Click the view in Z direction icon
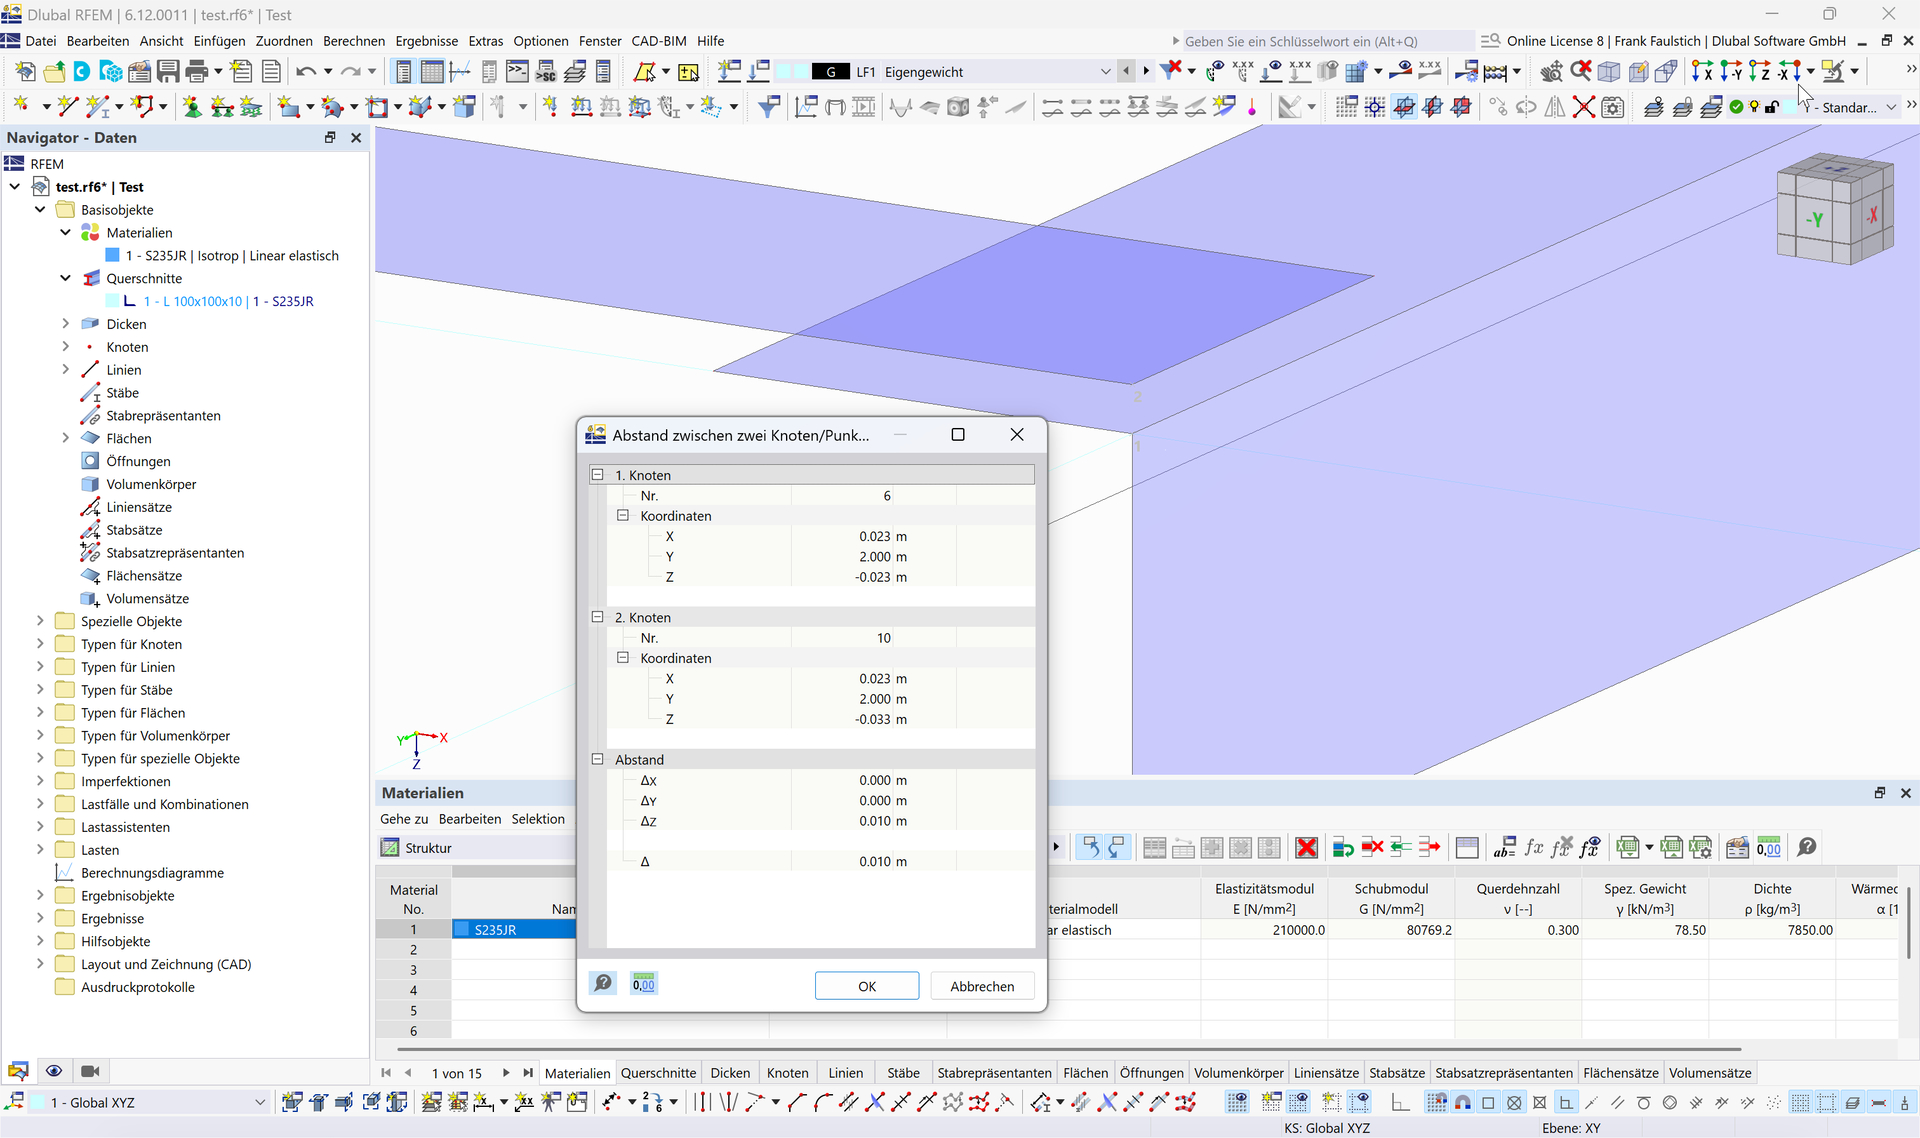Image resolution: width=1920 pixels, height=1138 pixels. point(1759,72)
